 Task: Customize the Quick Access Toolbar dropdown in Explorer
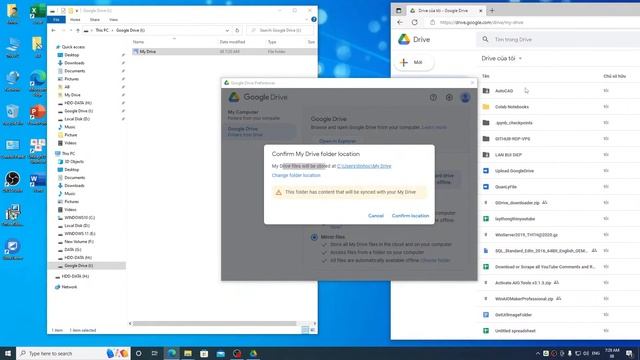[x=77, y=11]
